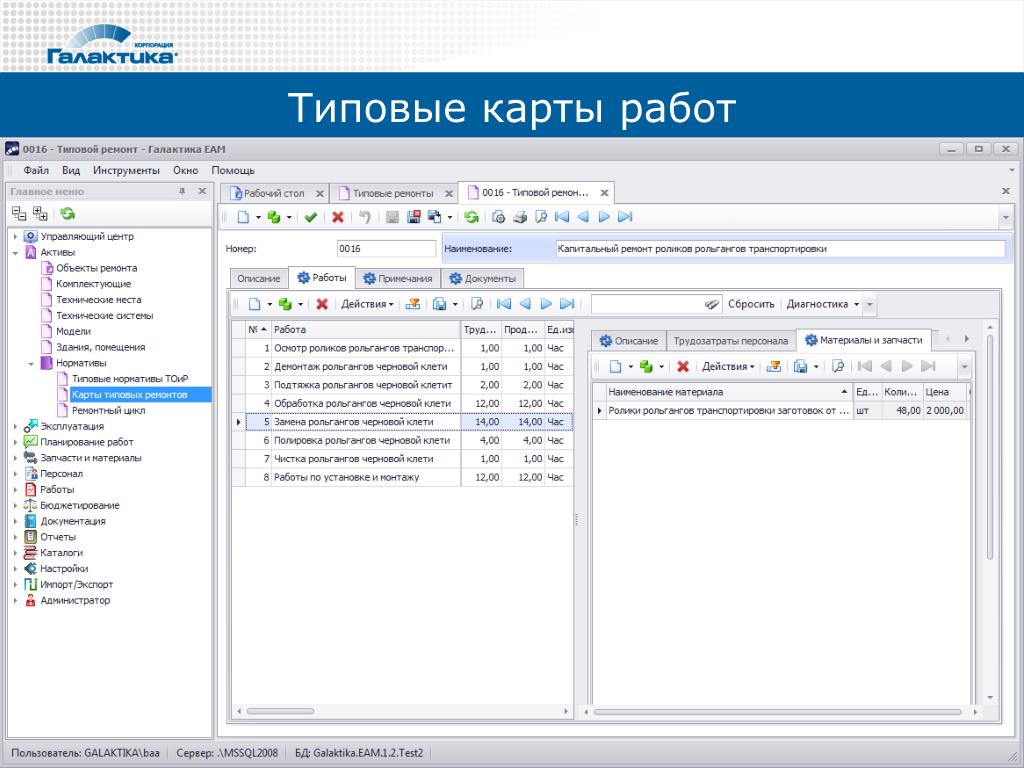This screenshot has width=1024, height=768.
Task: Click the Наименование input field
Action: [x=780, y=249]
